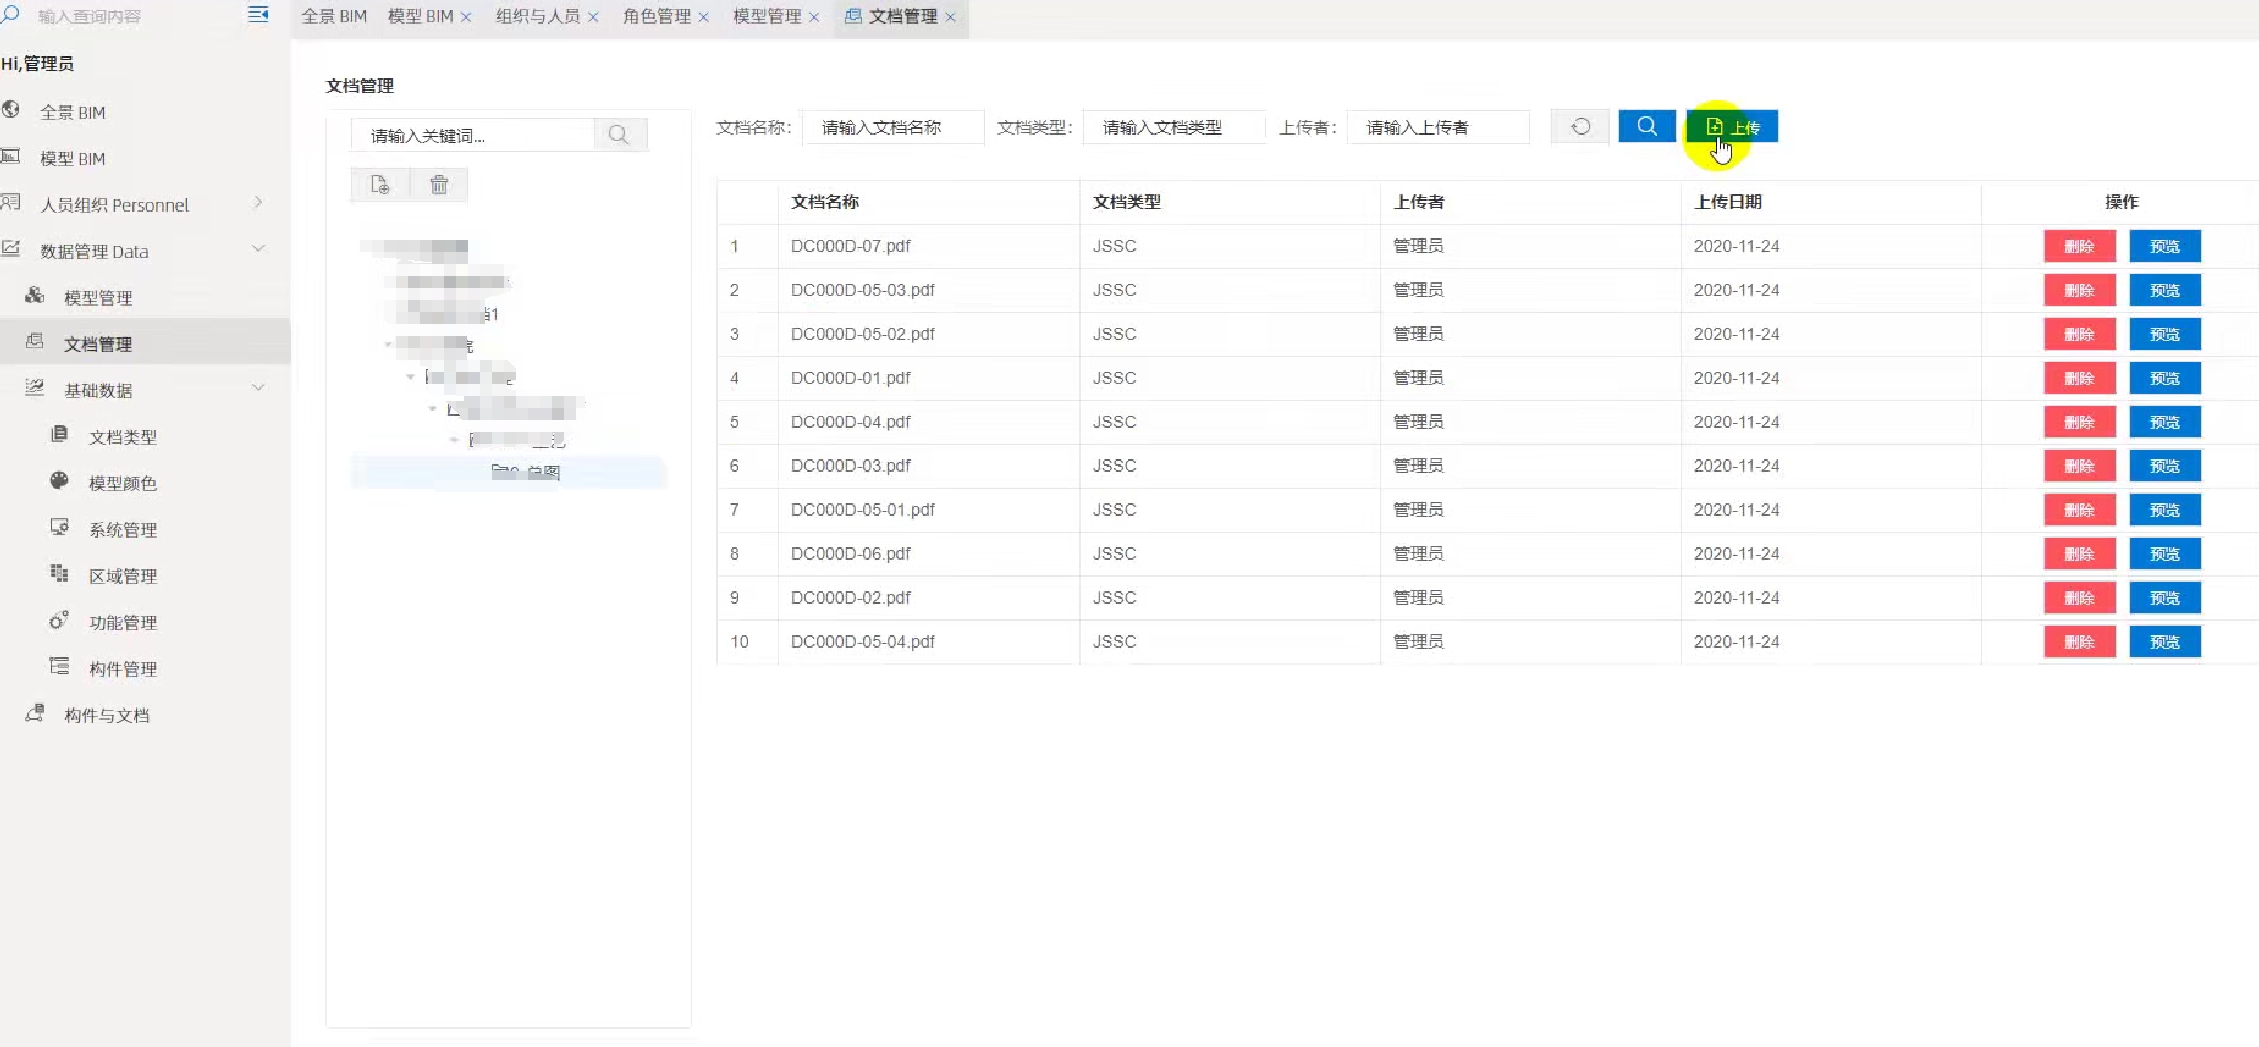This screenshot has height=1047, width=2259.
Task: Click the green upload button
Action: (1733, 127)
